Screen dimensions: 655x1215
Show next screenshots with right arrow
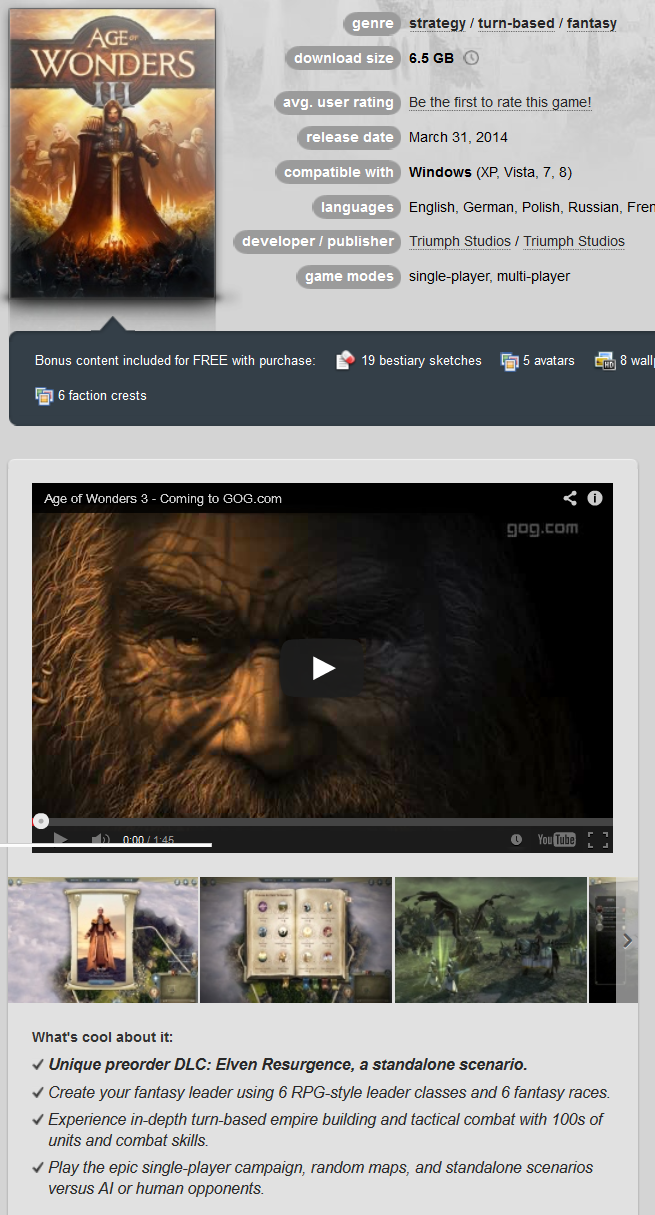[628, 940]
